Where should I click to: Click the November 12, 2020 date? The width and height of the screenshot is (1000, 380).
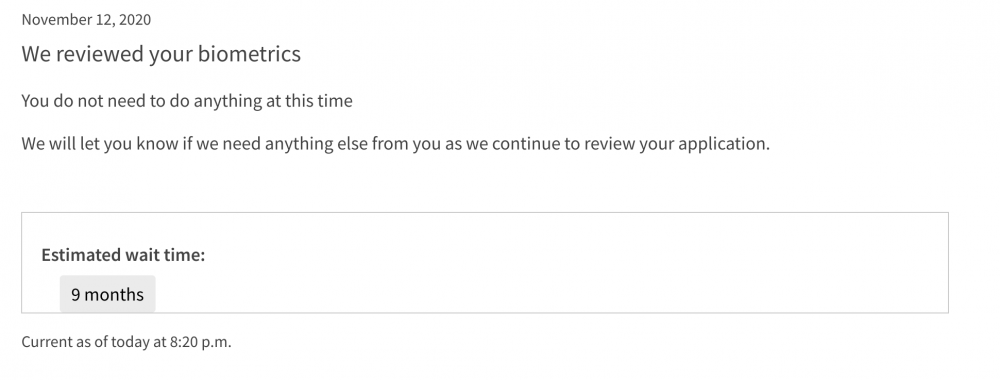(86, 20)
